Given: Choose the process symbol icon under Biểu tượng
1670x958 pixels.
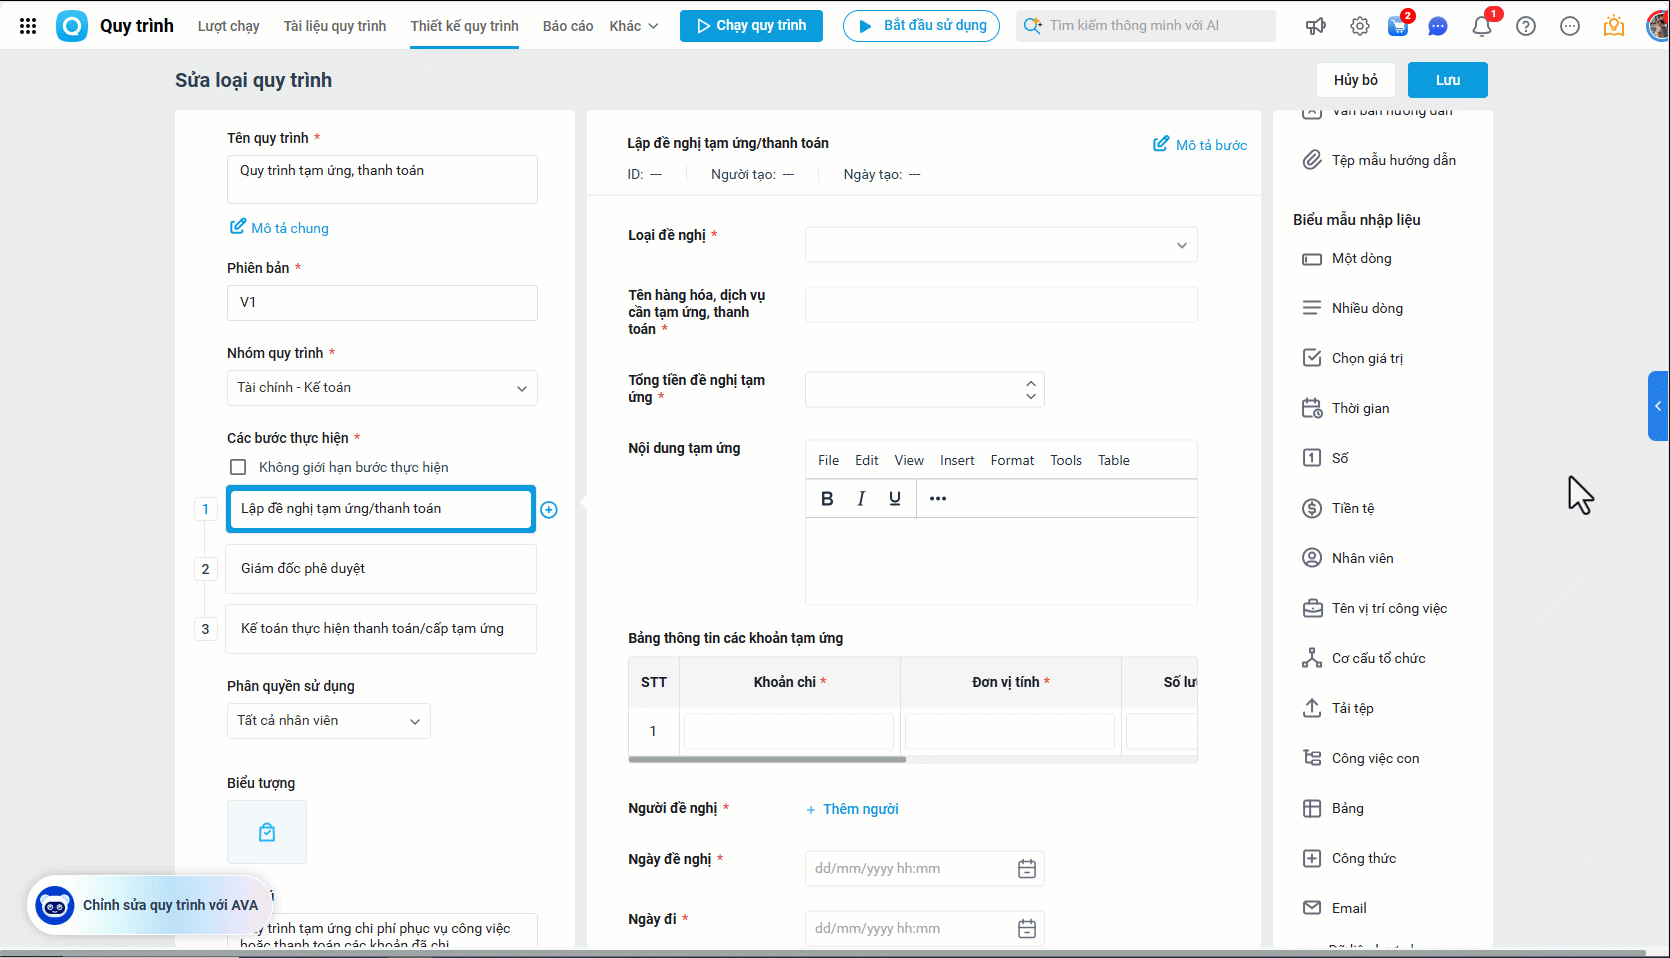Looking at the screenshot, I should [267, 832].
